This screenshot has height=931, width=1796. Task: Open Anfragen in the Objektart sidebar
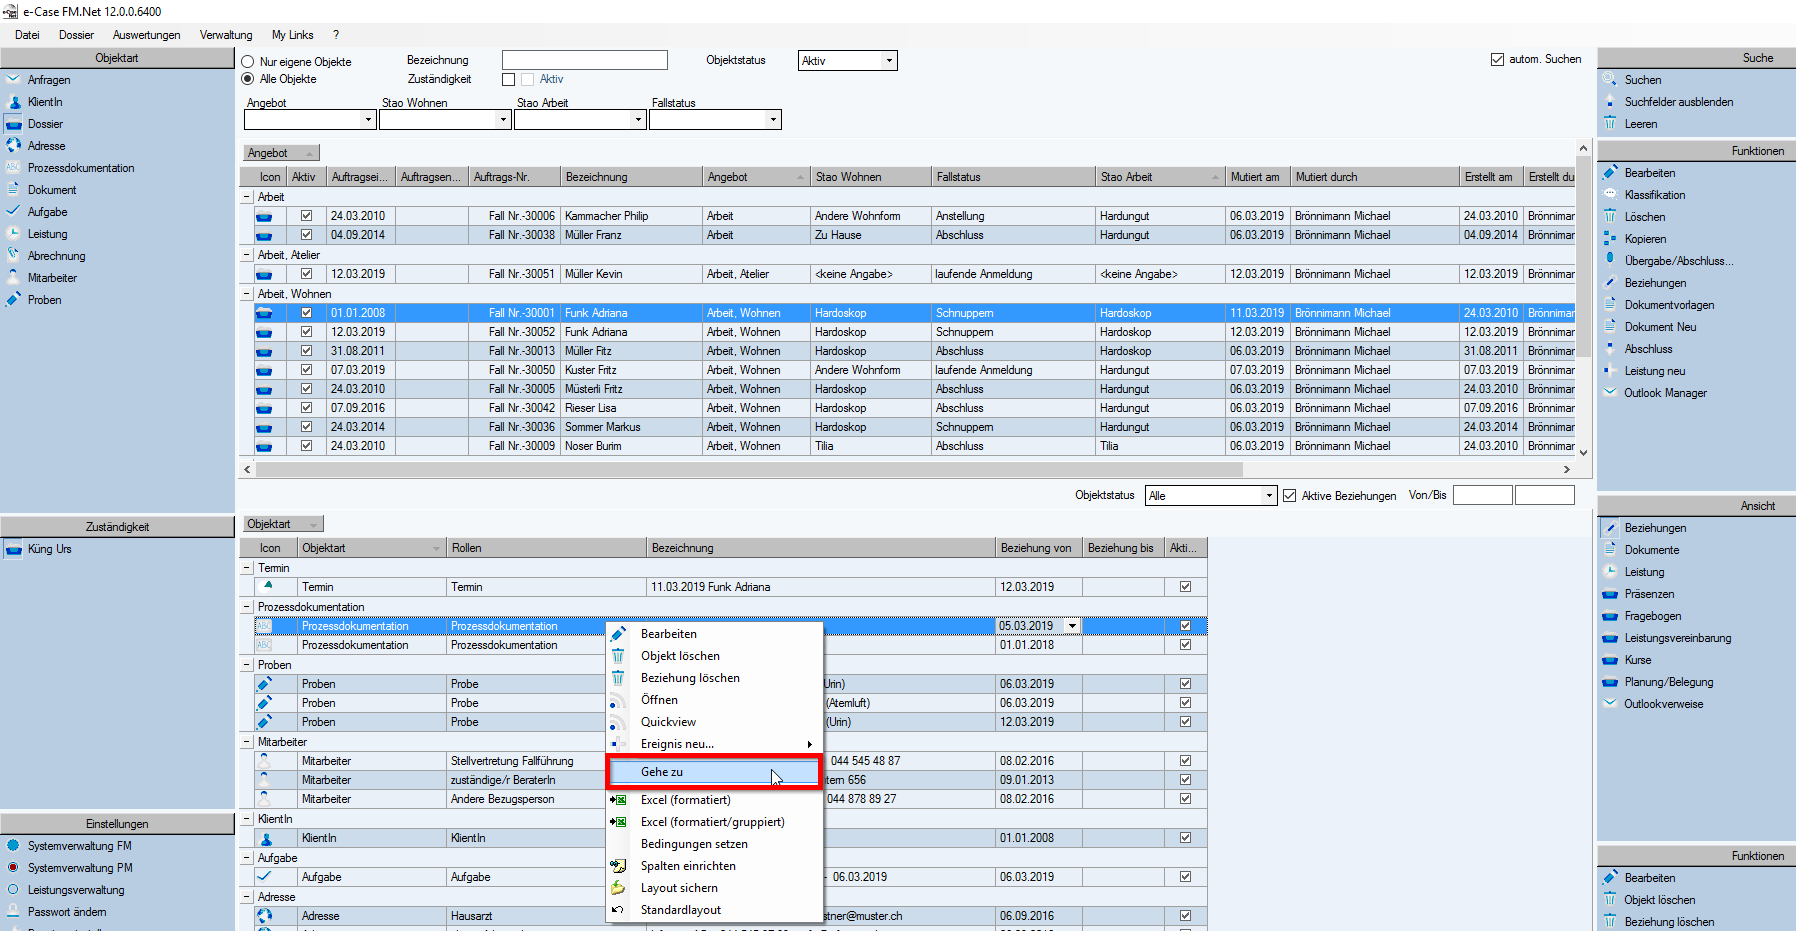(49, 80)
